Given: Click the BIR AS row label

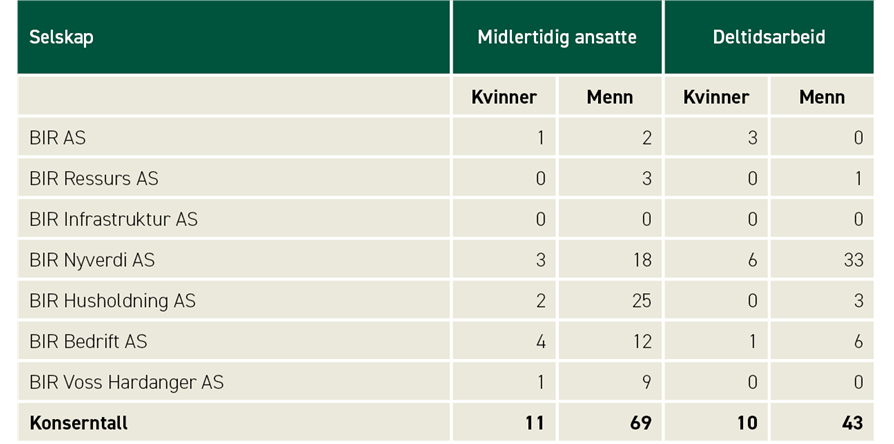Looking at the screenshot, I should point(58,138).
